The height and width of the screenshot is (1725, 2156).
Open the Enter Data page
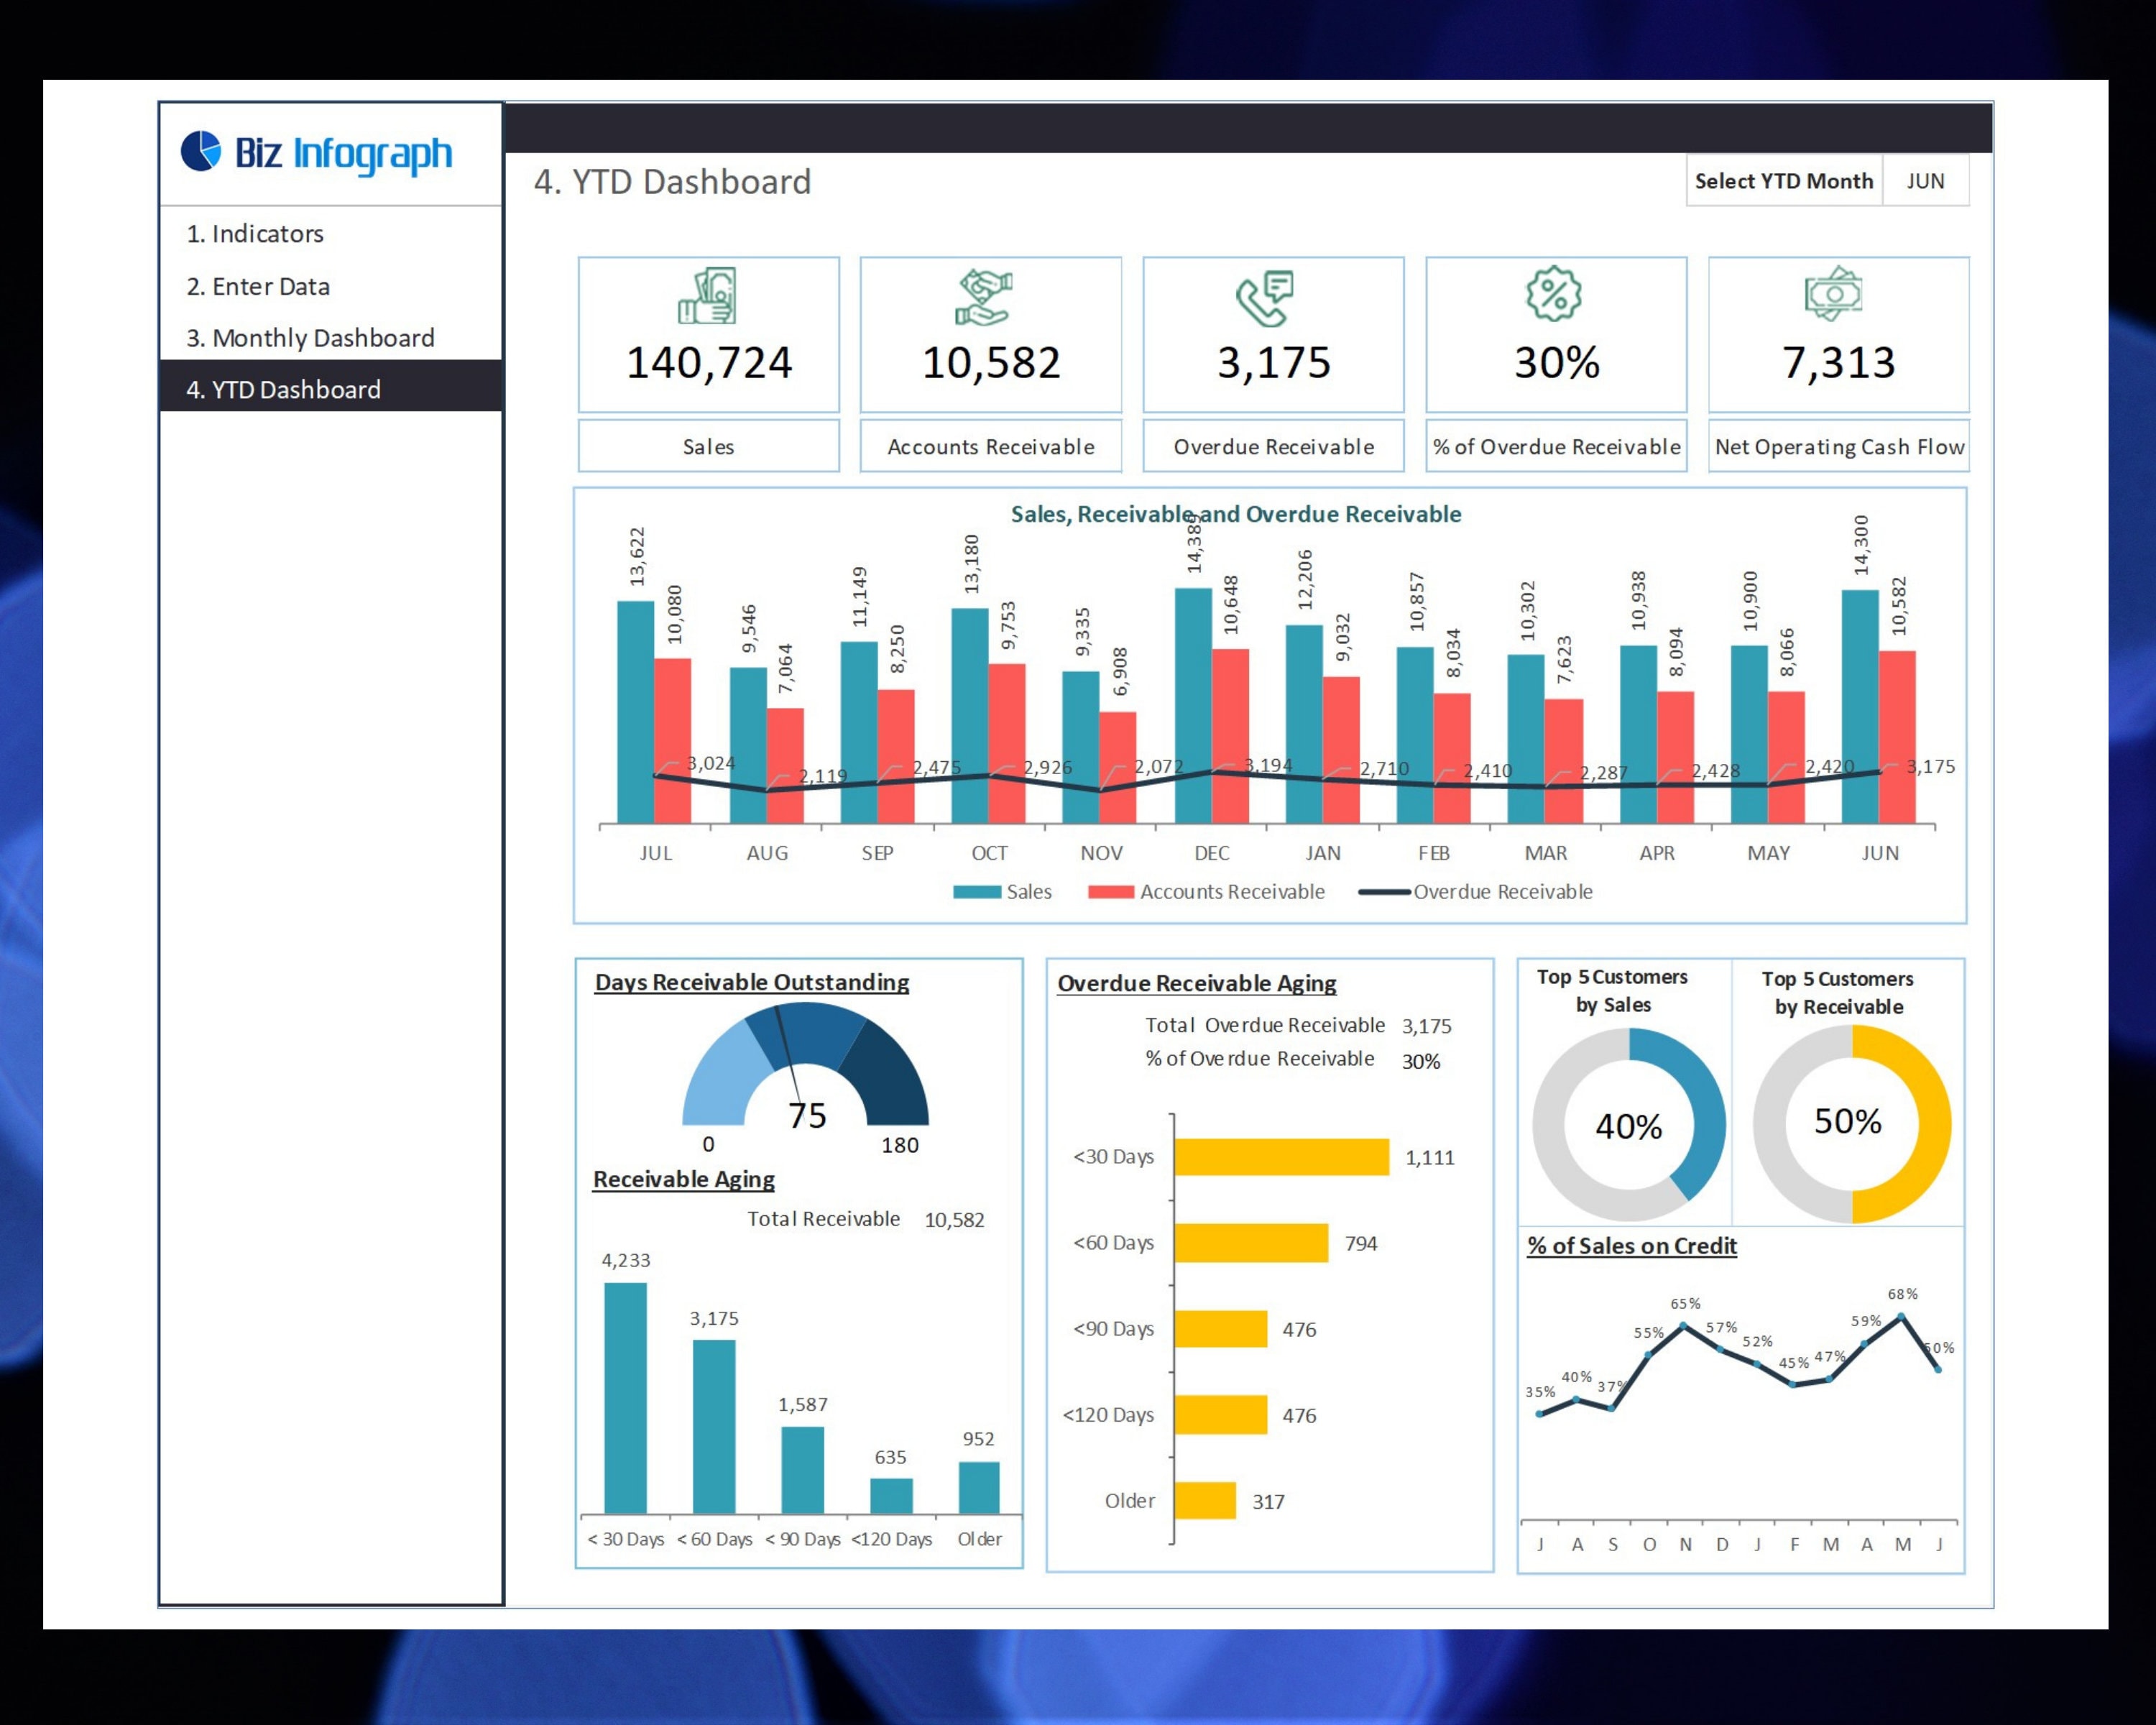click(x=257, y=286)
